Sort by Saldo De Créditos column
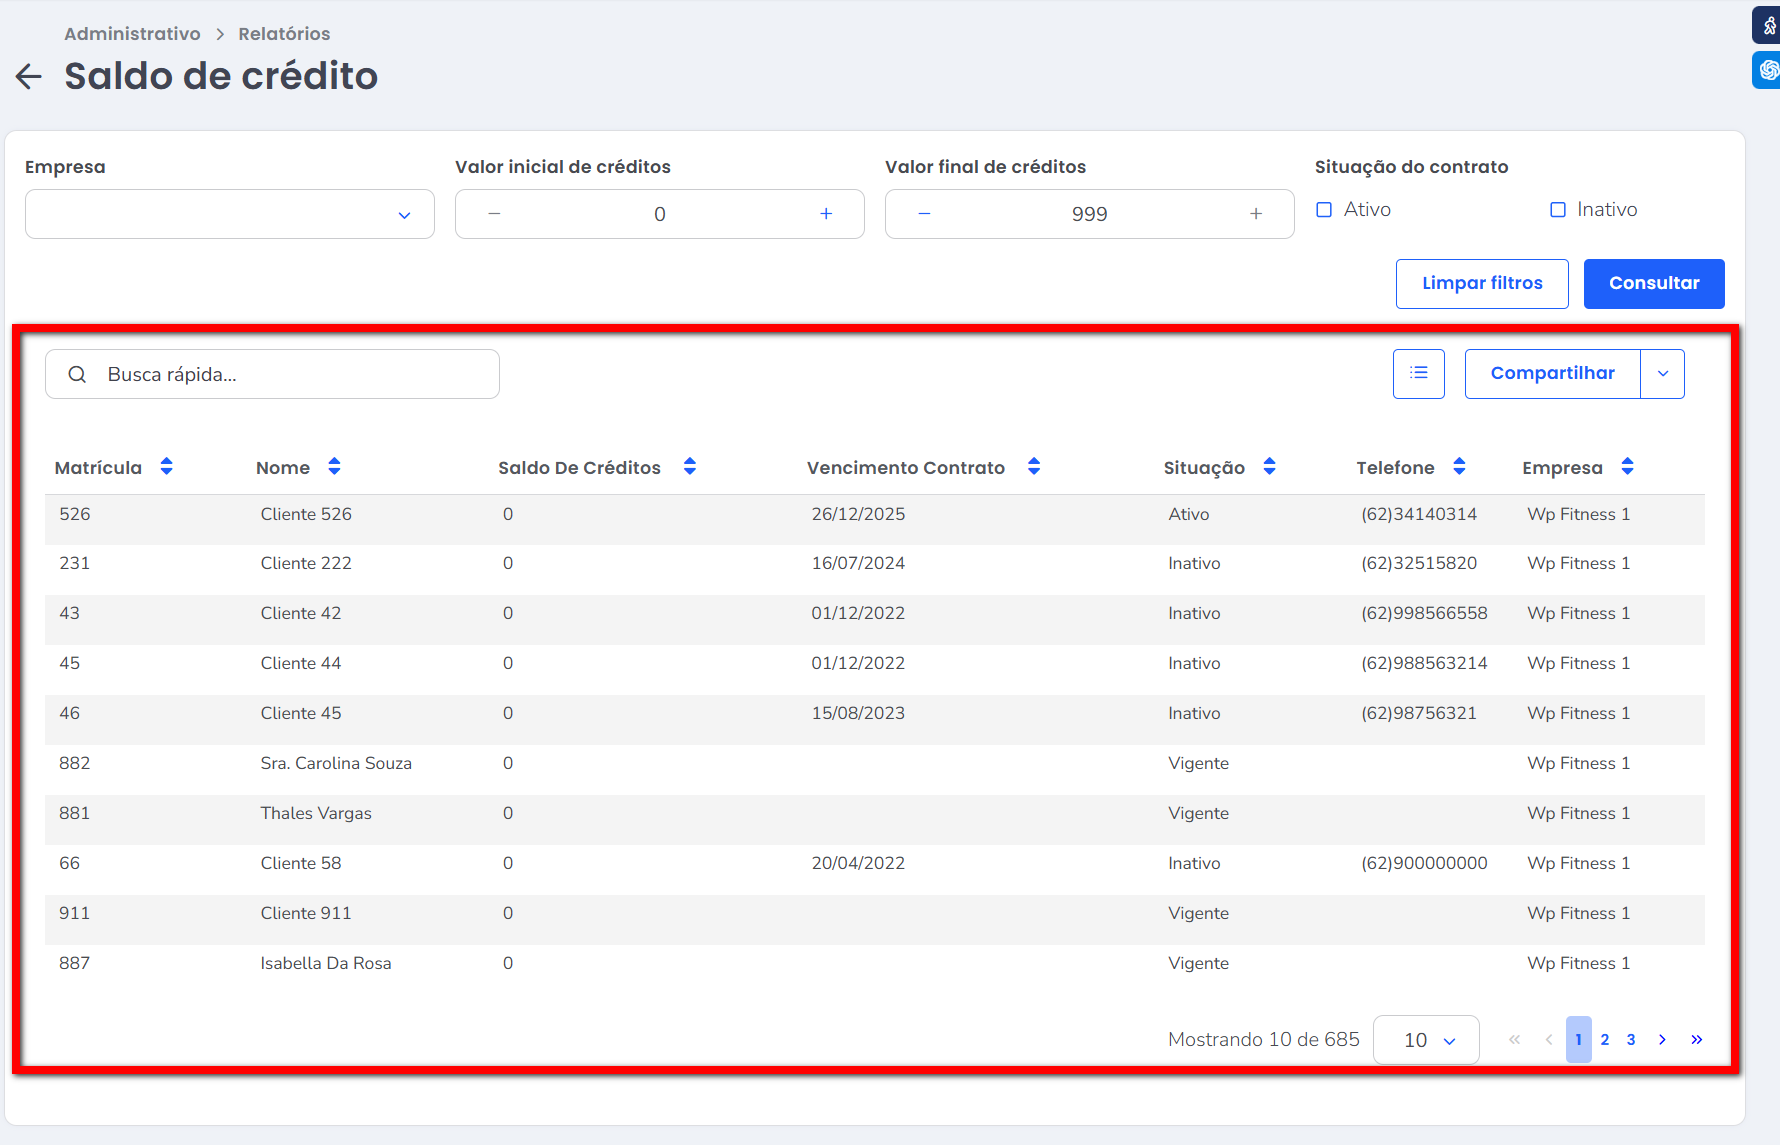 tap(690, 467)
